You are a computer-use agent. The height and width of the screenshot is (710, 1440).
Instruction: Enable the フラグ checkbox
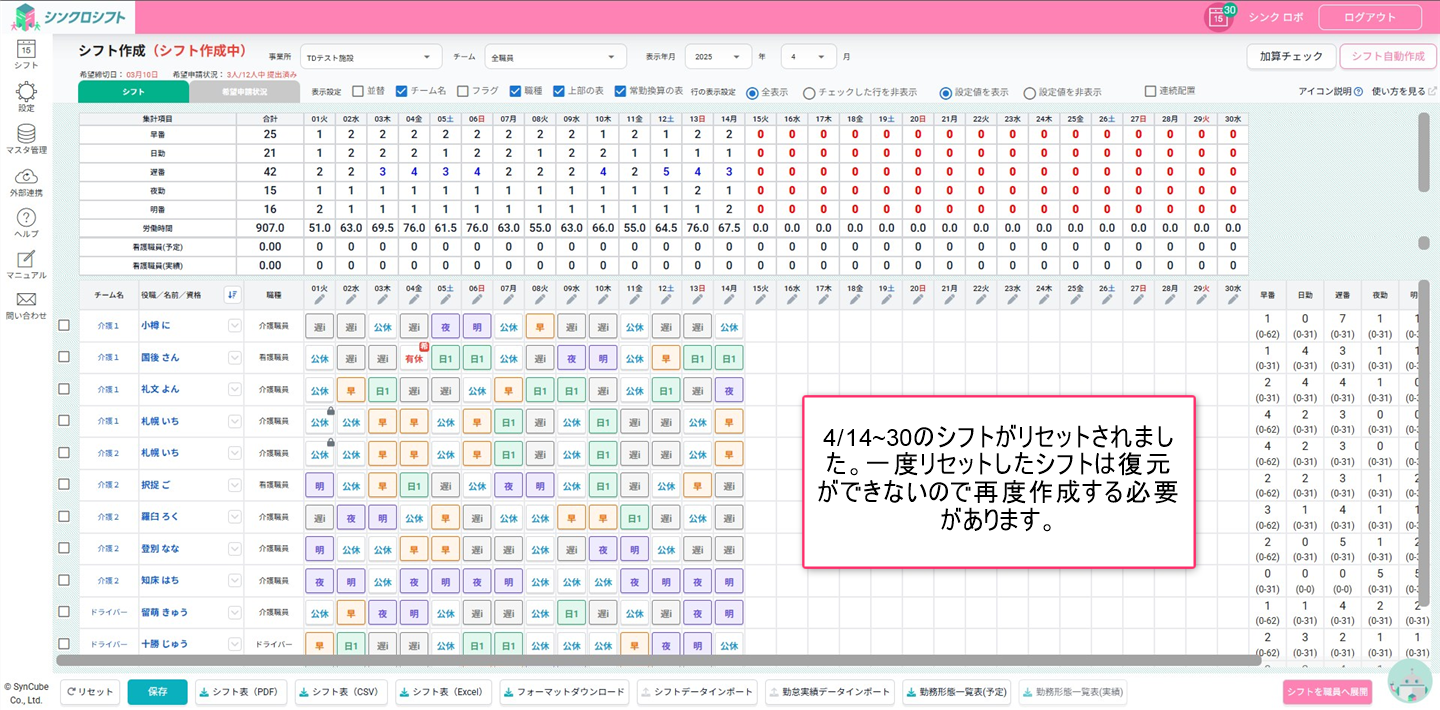tap(463, 91)
